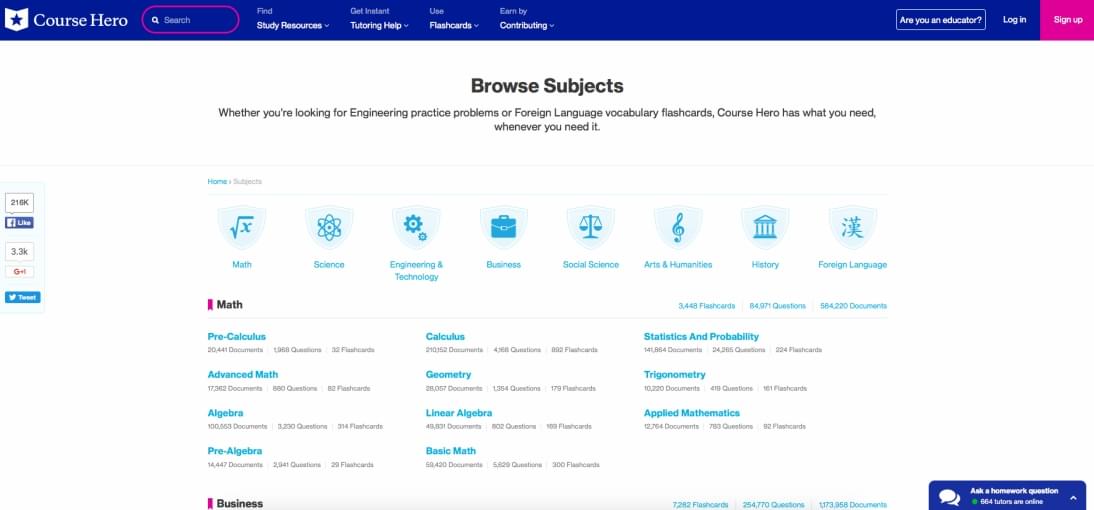1094x510 pixels.
Task: Click the Math text label under icons
Action: point(241,264)
